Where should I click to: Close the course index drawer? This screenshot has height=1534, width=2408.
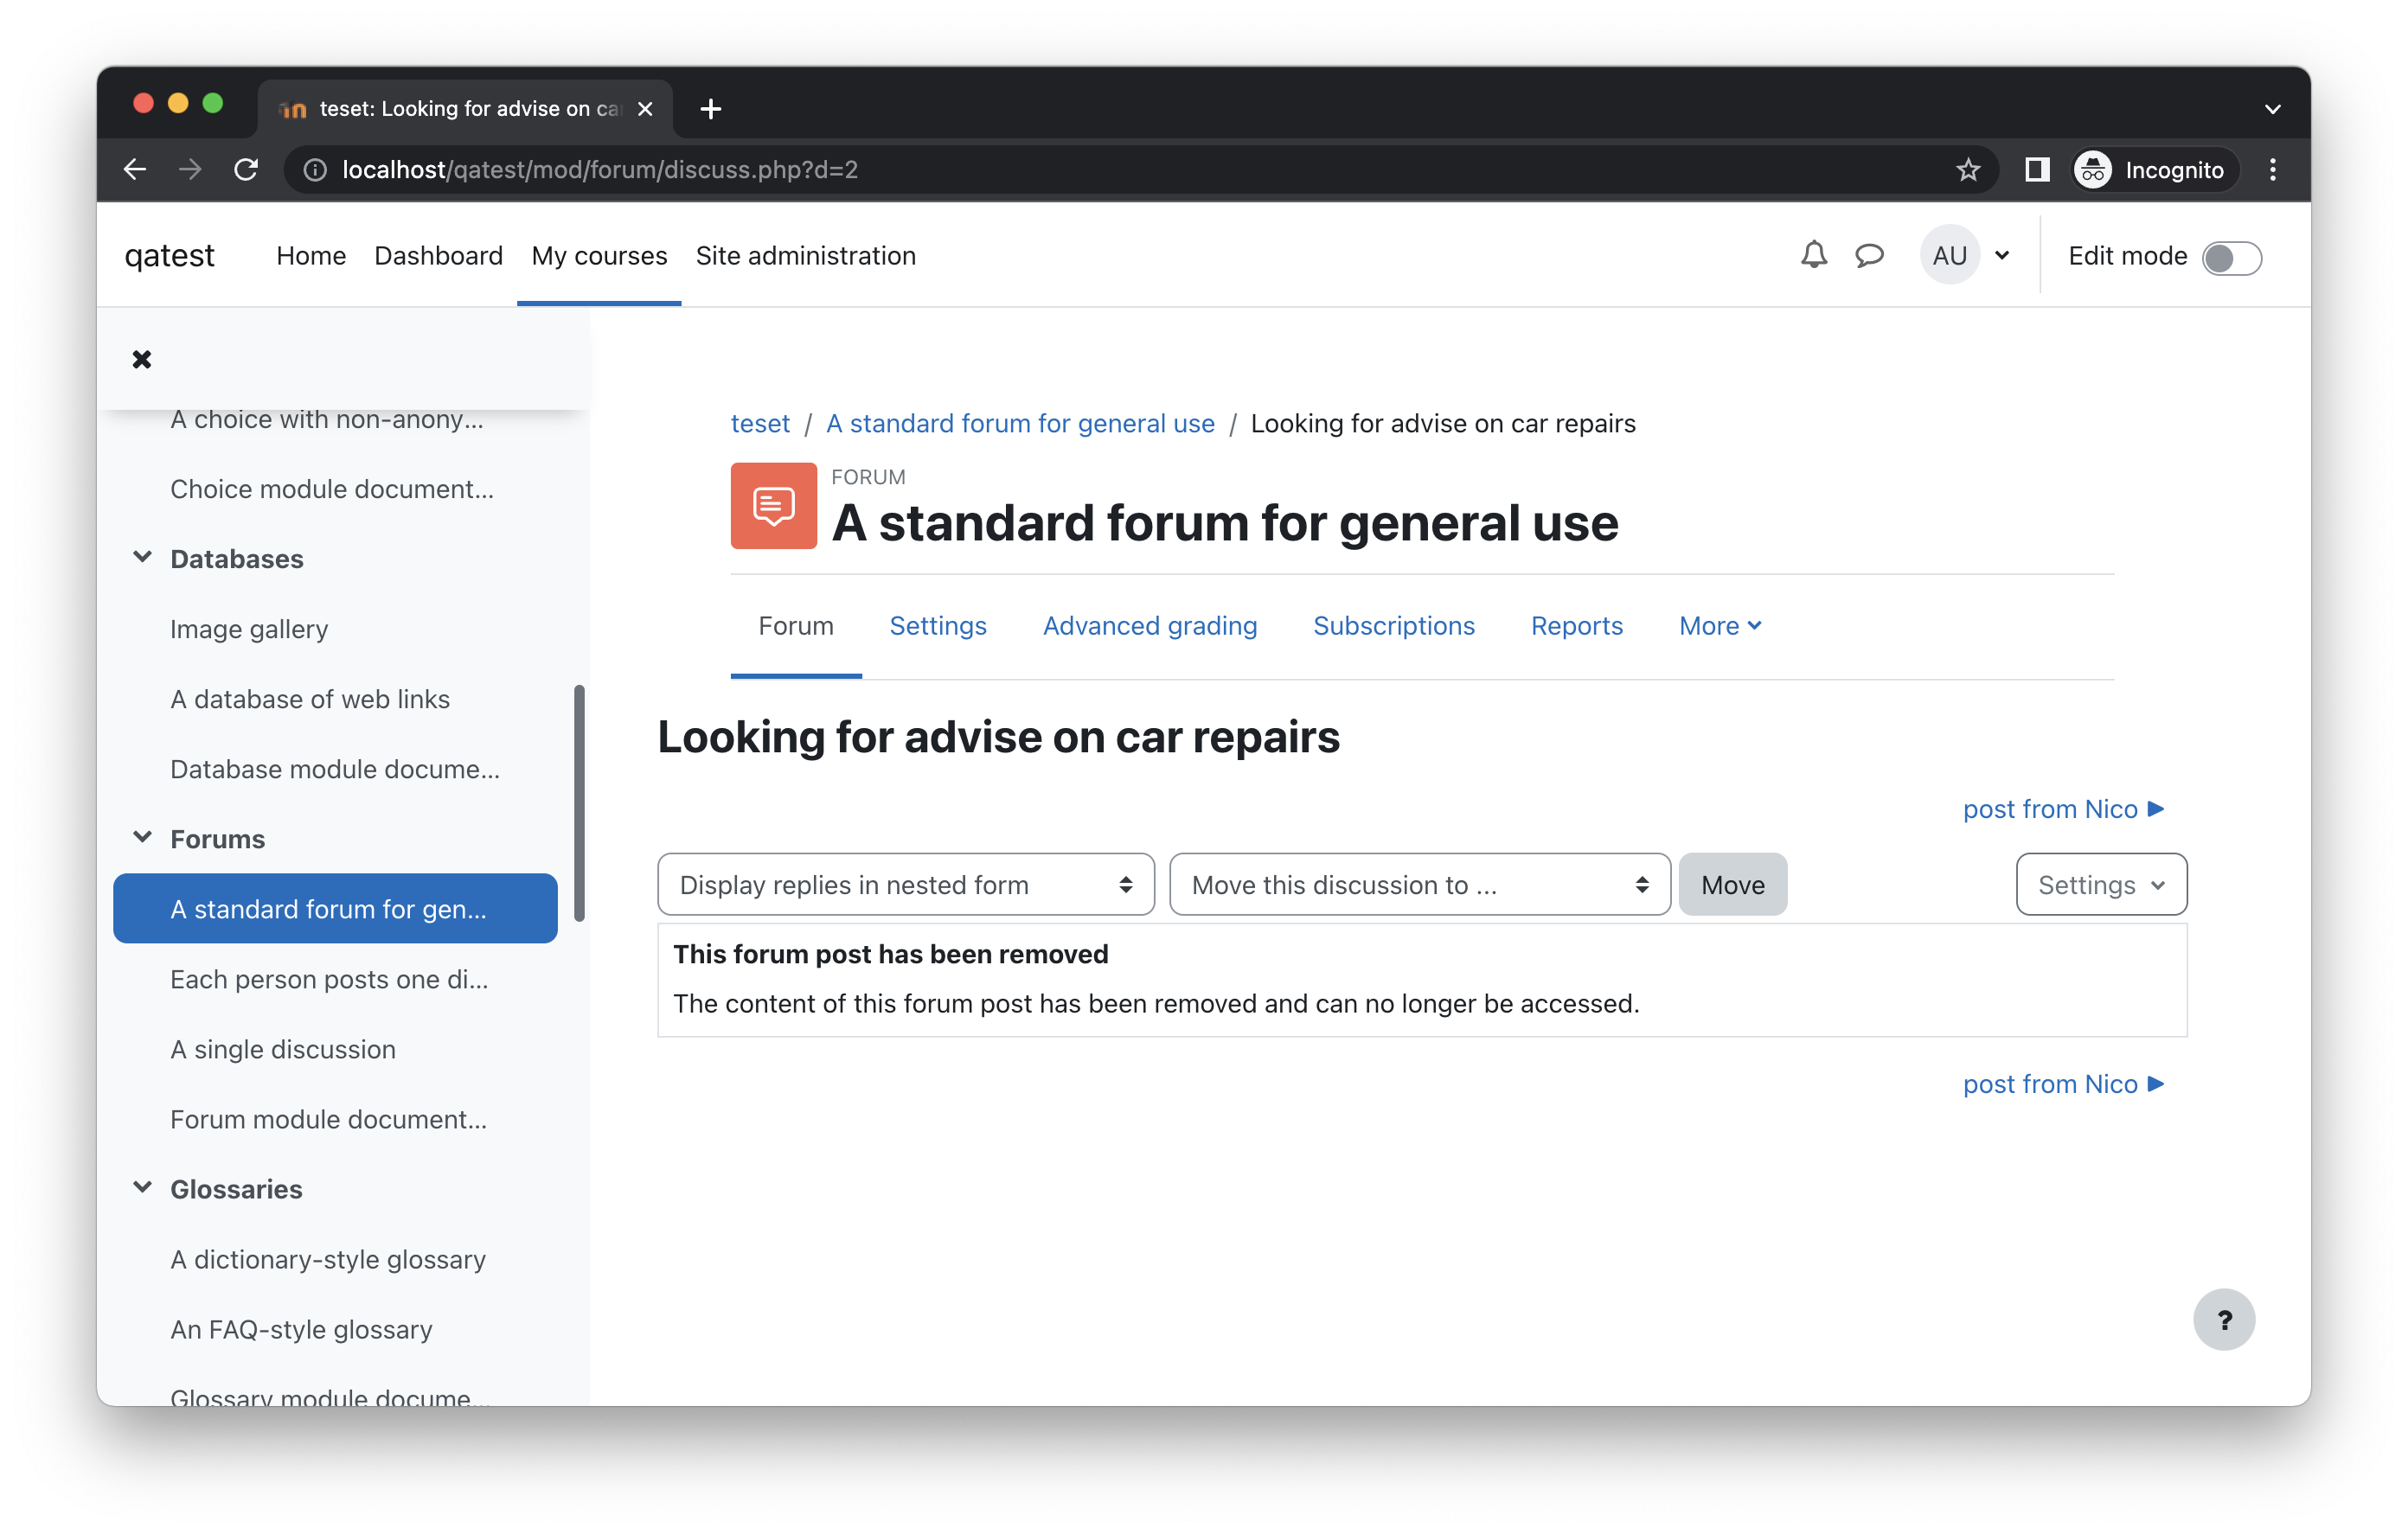142,359
